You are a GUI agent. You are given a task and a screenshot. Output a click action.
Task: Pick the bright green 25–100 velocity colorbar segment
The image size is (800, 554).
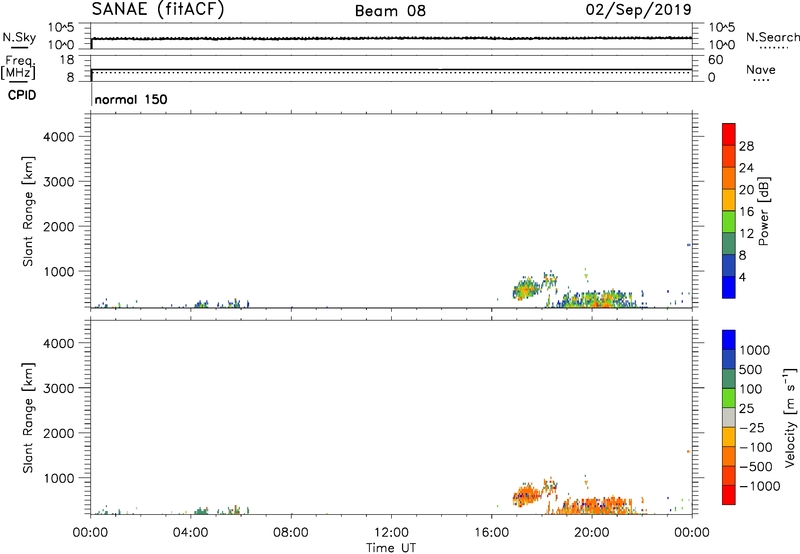coord(729,398)
